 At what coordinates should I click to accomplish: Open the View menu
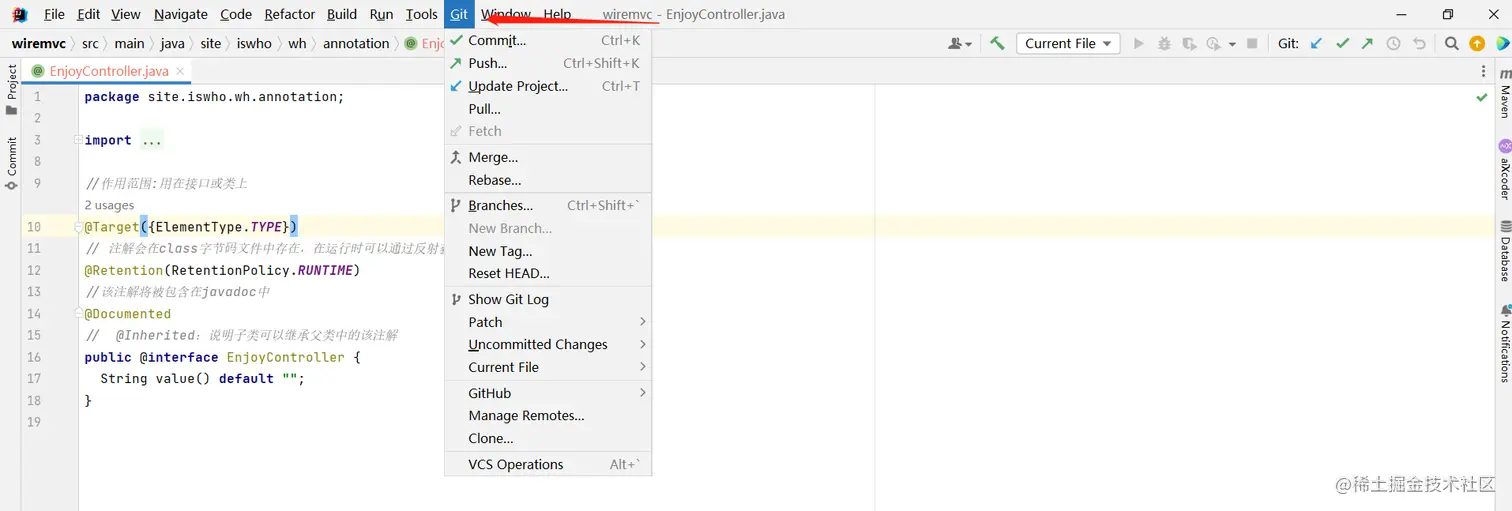[125, 14]
